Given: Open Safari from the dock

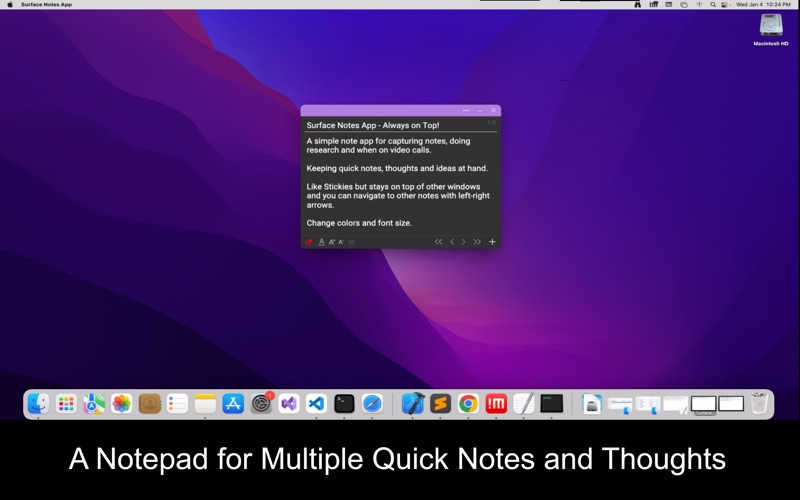Looking at the screenshot, I should click(x=372, y=404).
